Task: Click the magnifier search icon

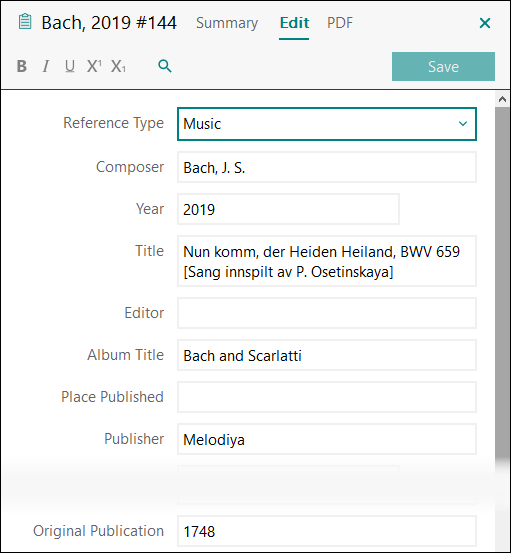Action: pyautogui.click(x=165, y=66)
